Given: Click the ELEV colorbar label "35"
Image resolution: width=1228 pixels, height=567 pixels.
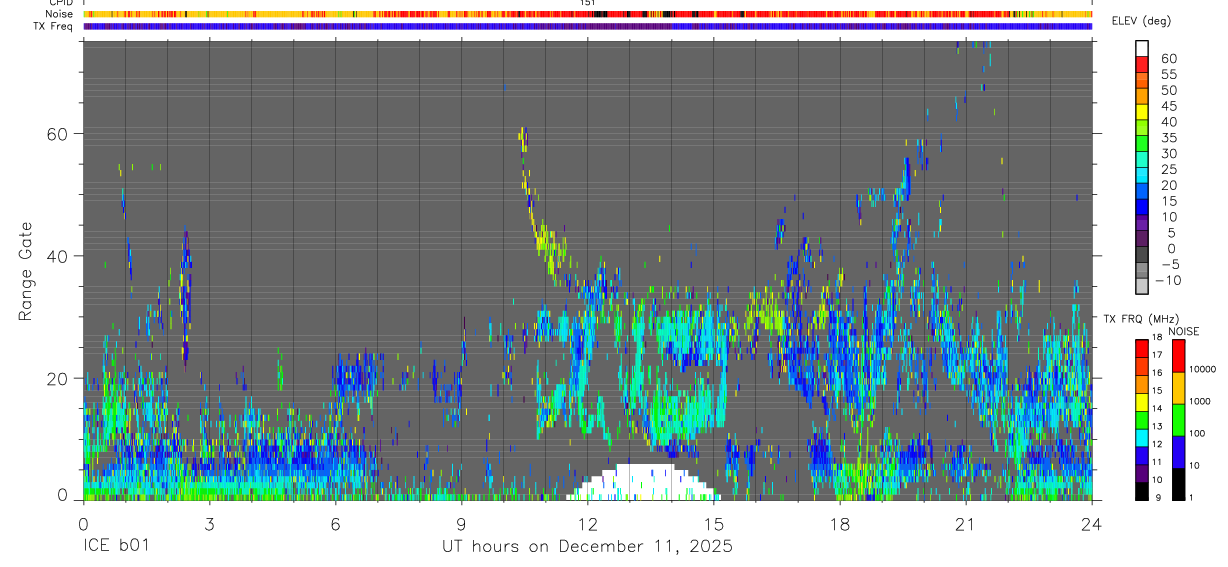Looking at the screenshot, I should 1167,138.
